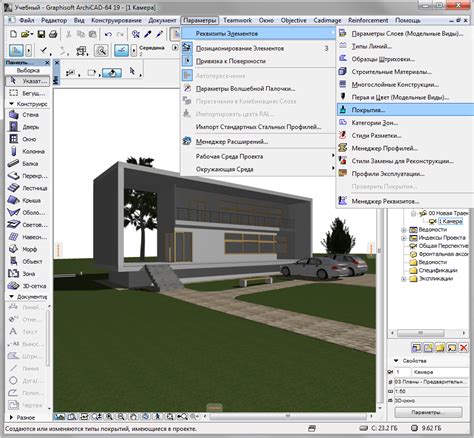
Task: Select the Колонна (Column) tool
Action: (28, 151)
